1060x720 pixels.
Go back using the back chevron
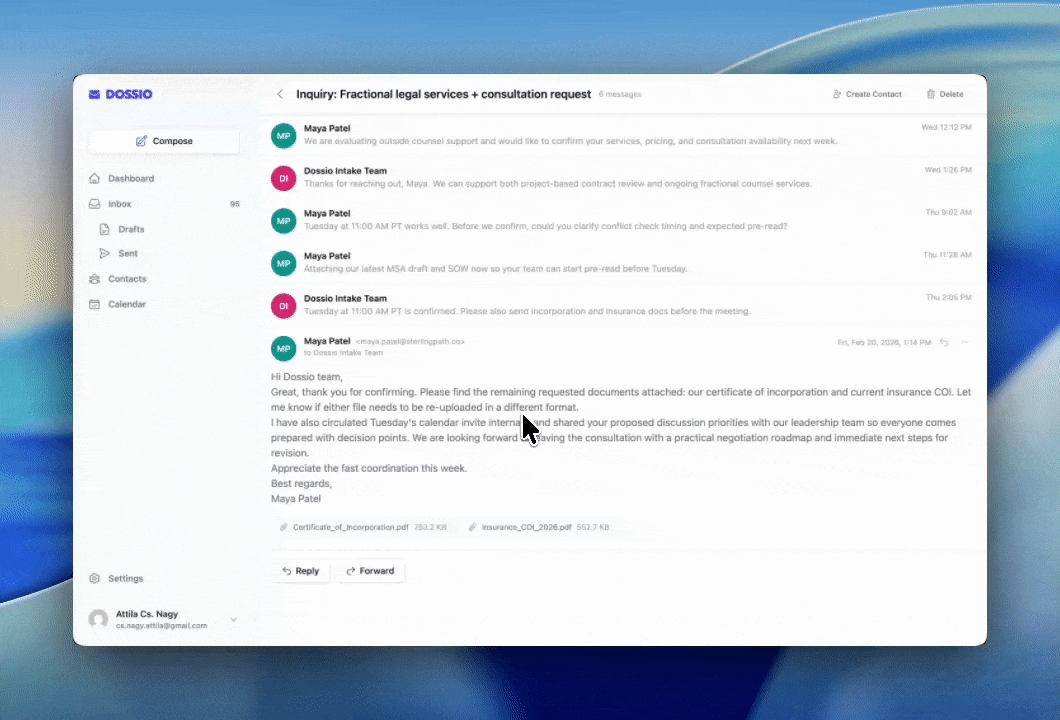[x=280, y=93]
